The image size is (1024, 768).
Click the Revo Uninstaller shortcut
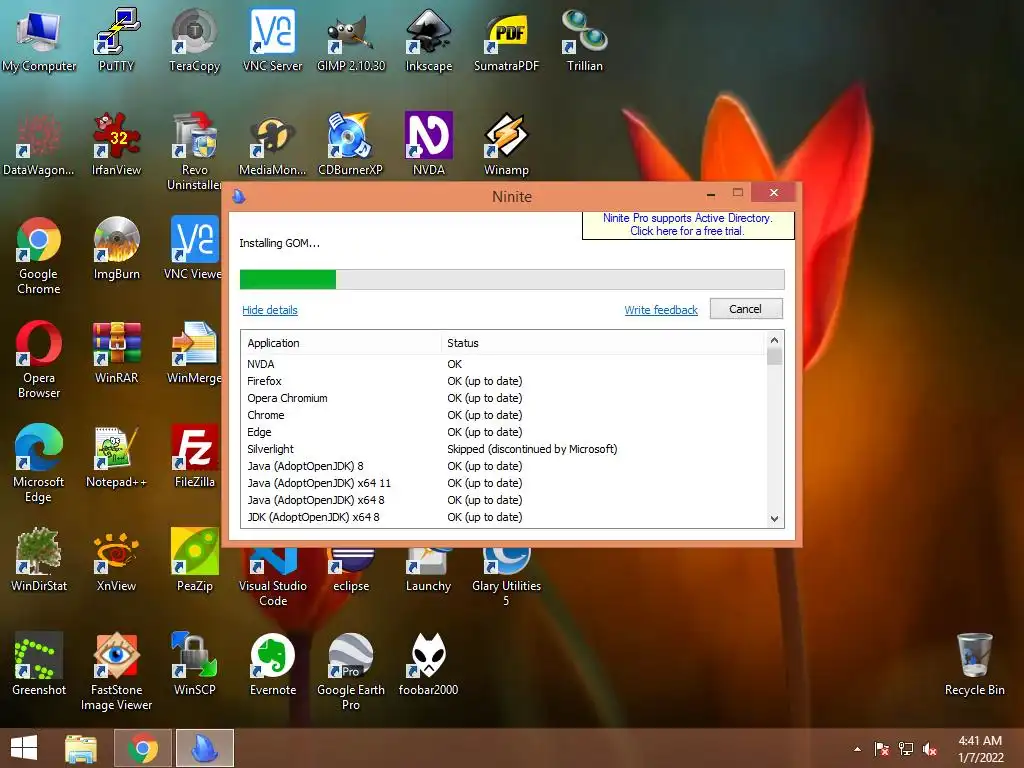pyautogui.click(x=194, y=151)
